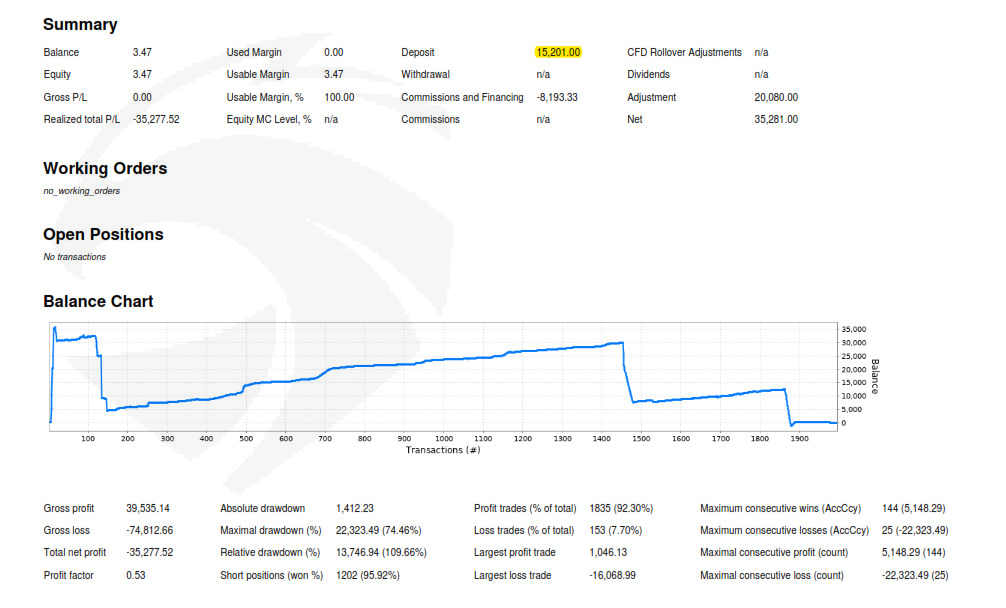Click Maximum consecutive losses value 25 (-22,323.49)
The width and height of the screenshot is (1006, 608).
(x=915, y=531)
